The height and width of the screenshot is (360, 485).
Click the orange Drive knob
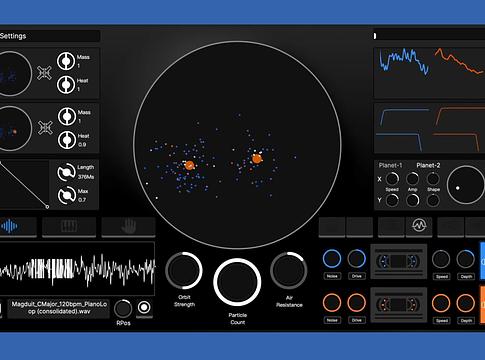coord(356,303)
